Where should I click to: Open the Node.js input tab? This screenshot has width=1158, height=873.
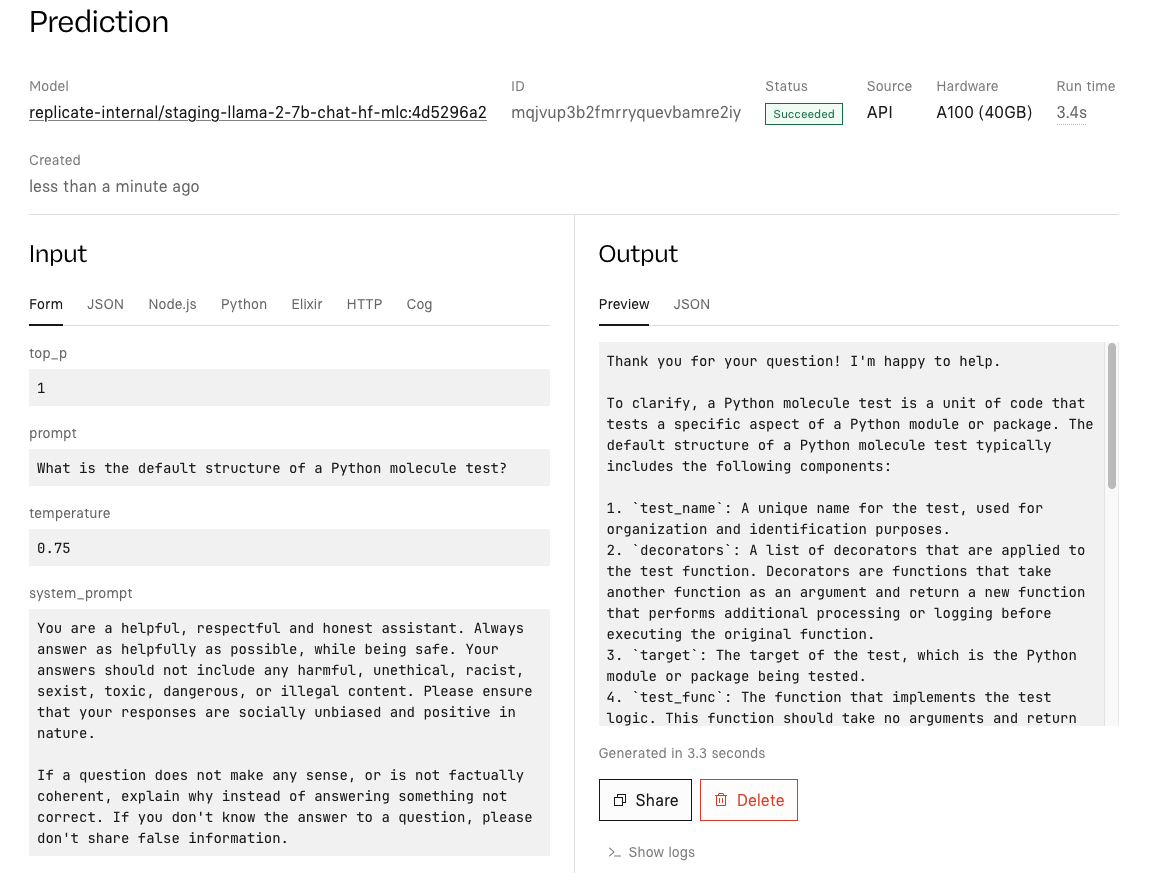(x=172, y=304)
